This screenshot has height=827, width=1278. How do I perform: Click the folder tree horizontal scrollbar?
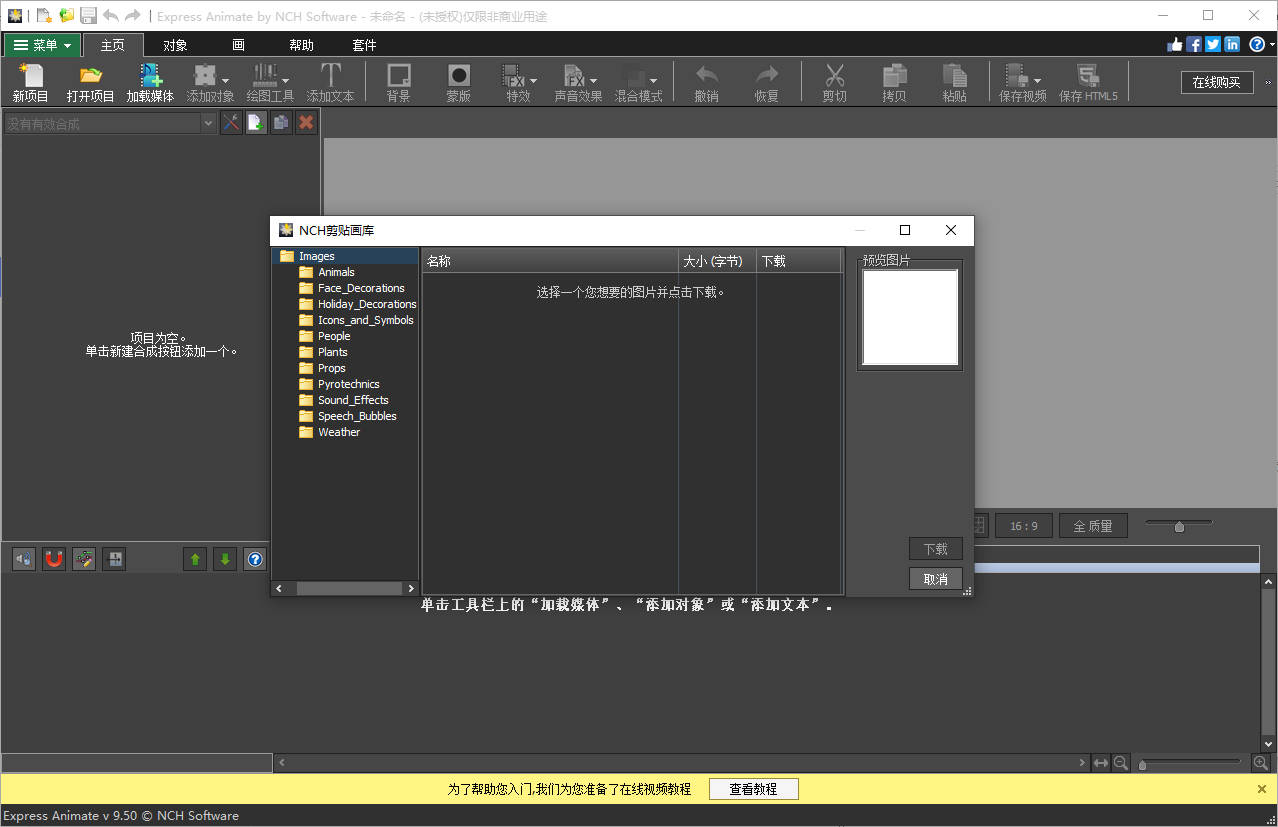point(345,588)
